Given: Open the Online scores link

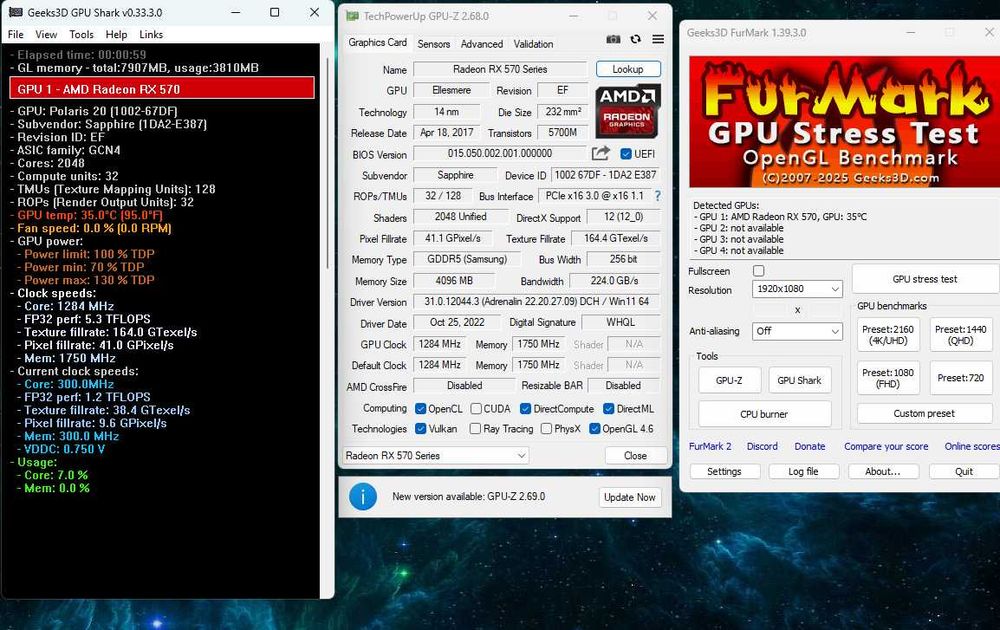Looking at the screenshot, I should (972, 446).
